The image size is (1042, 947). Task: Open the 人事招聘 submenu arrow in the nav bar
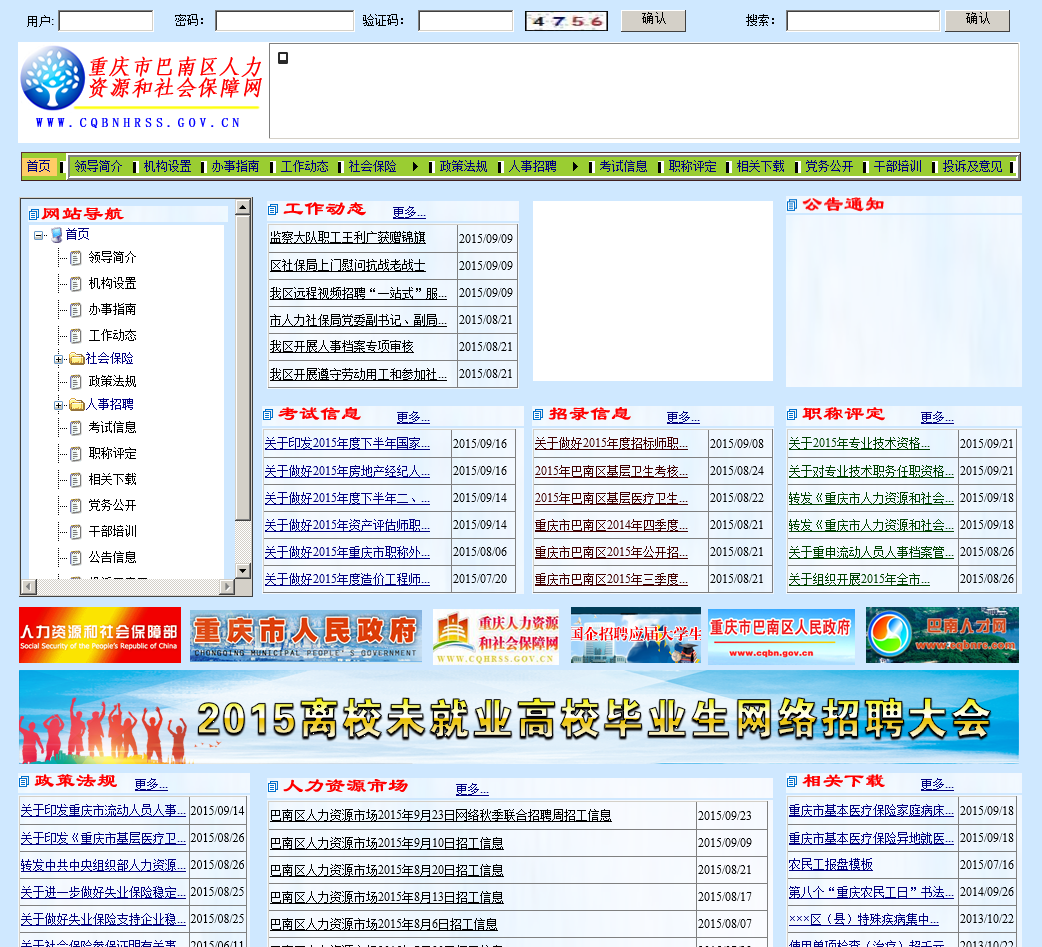pos(575,167)
